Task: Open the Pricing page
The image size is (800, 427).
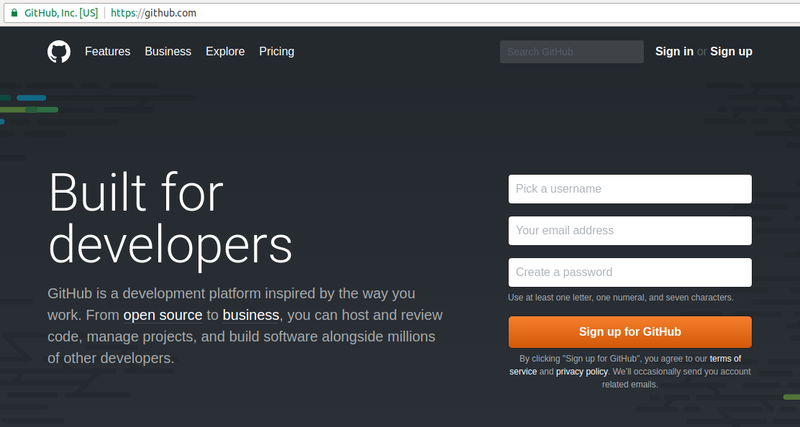Action: tap(277, 52)
